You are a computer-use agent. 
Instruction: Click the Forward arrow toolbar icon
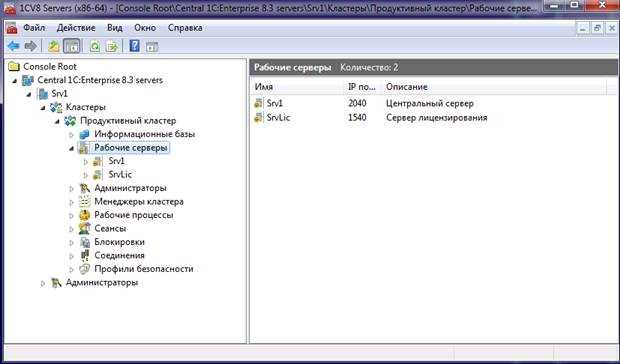30,47
